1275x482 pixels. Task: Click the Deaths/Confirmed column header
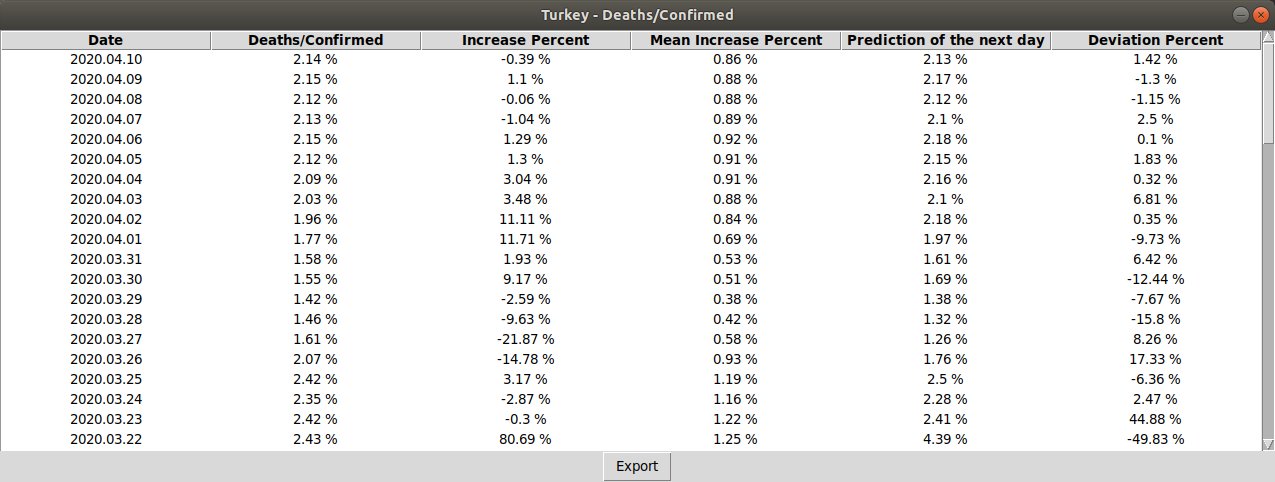click(x=316, y=40)
